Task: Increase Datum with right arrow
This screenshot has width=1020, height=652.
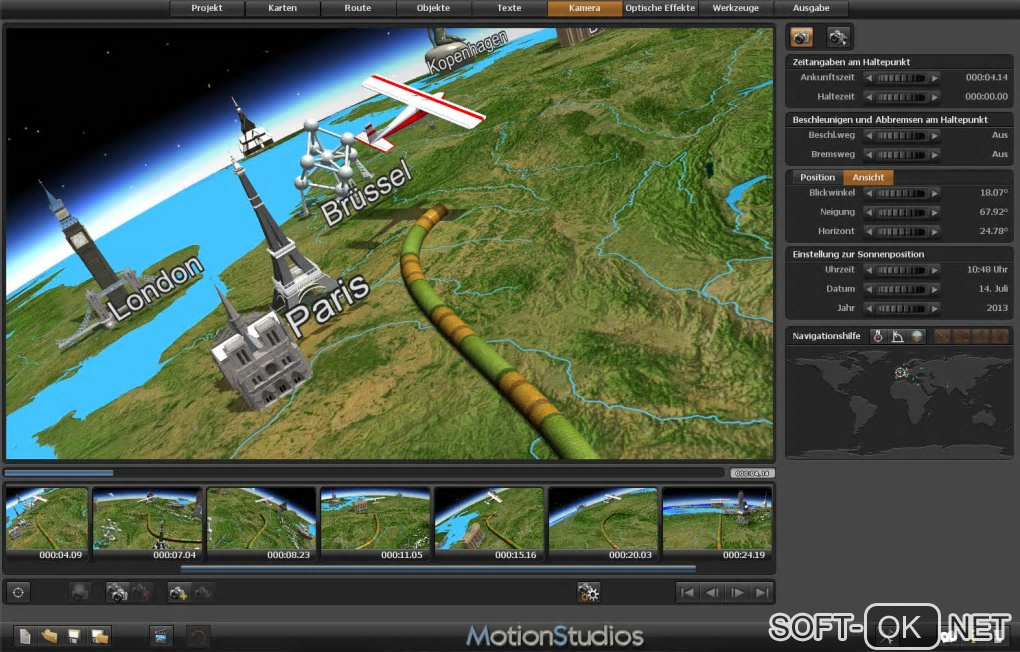Action: pos(935,289)
